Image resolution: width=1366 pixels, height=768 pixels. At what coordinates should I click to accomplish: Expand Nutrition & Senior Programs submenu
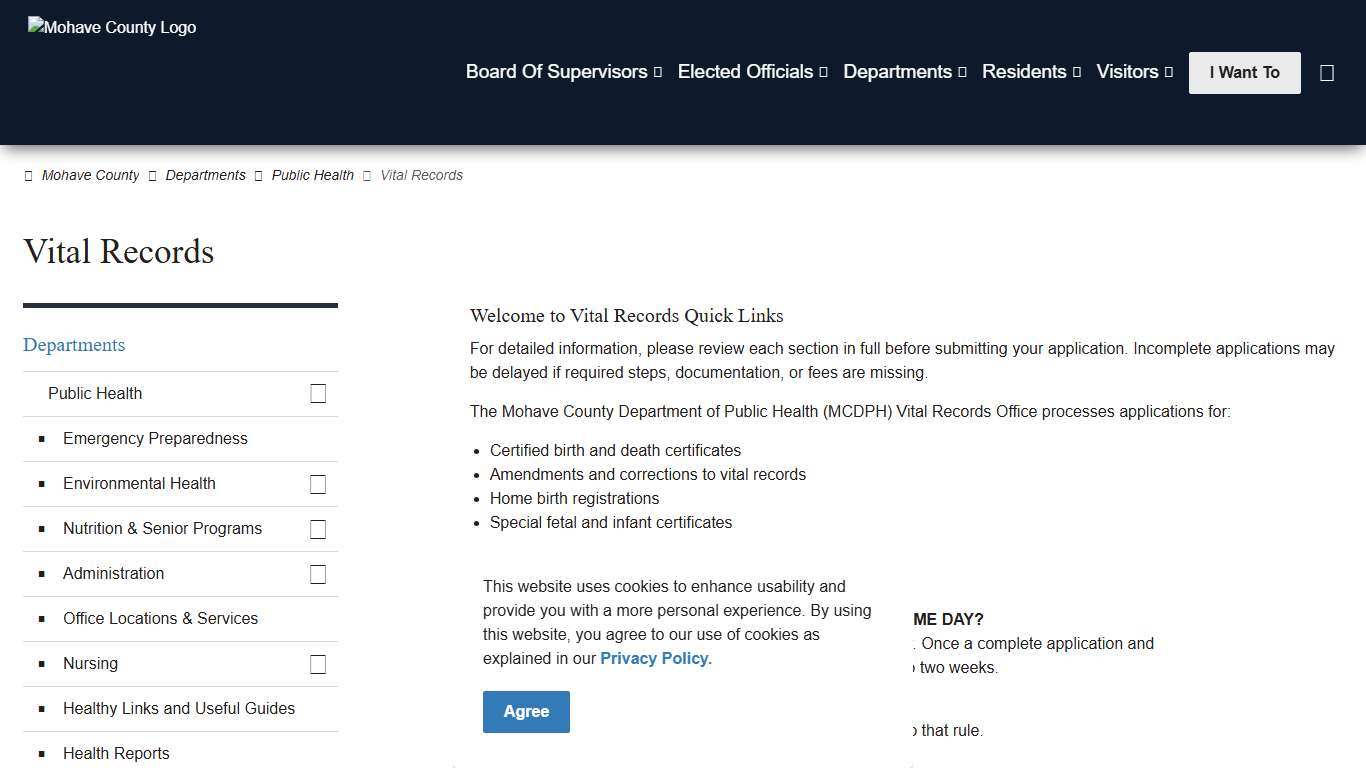coord(318,529)
